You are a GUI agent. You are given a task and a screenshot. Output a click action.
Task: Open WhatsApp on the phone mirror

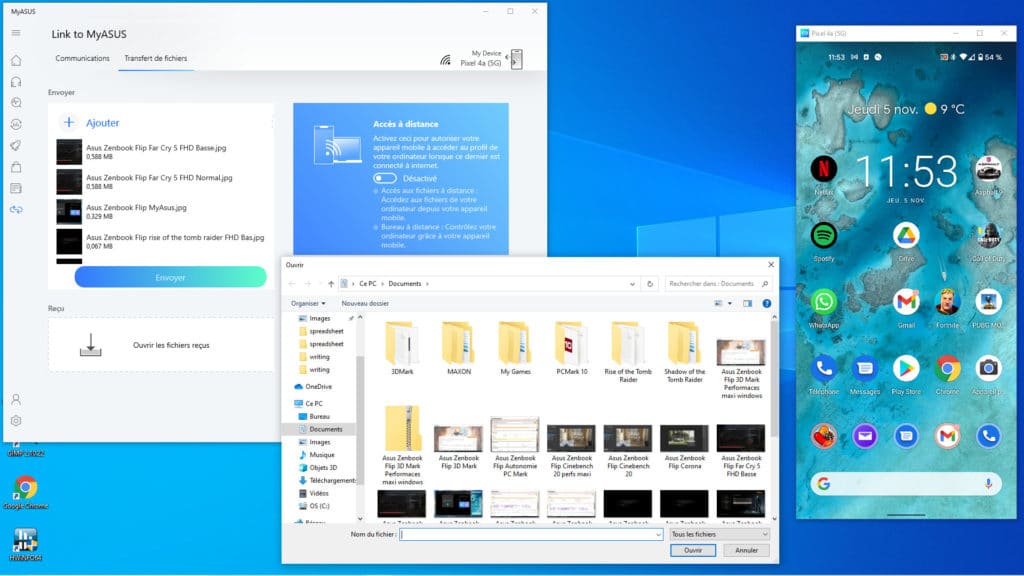click(x=824, y=302)
